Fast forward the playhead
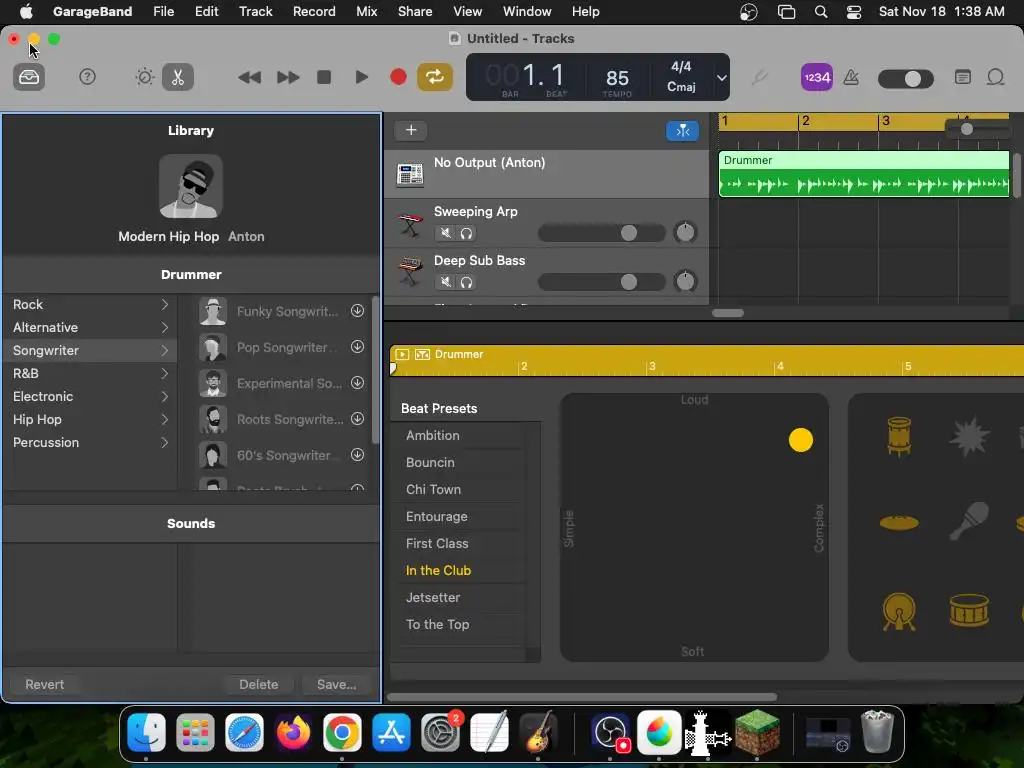Image resolution: width=1024 pixels, height=768 pixels. pyautogui.click(x=287, y=78)
